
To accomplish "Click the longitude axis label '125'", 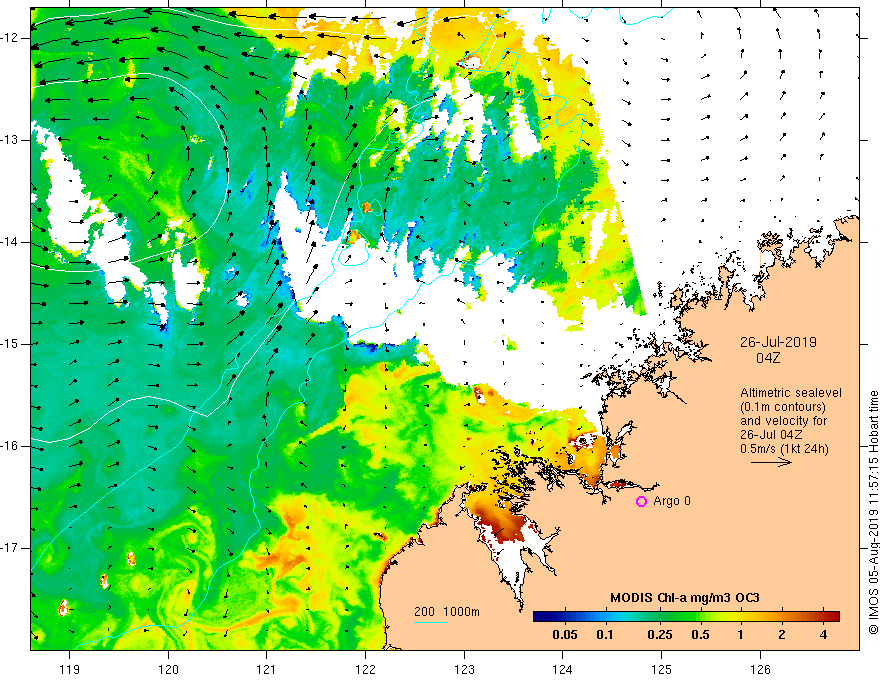I will coord(662,669).
